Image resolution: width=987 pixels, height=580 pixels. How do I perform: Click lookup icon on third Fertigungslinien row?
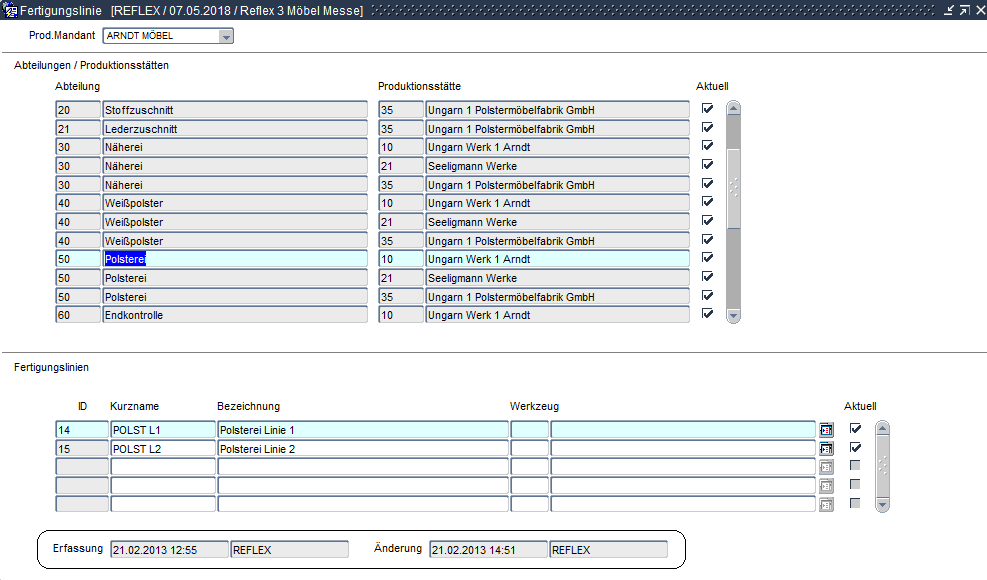825,467
